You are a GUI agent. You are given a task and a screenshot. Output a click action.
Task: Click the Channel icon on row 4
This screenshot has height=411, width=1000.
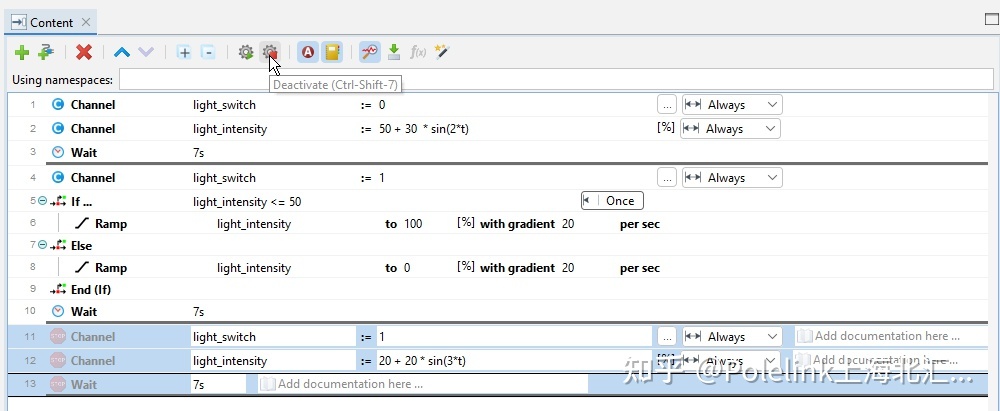click(58, 178)
